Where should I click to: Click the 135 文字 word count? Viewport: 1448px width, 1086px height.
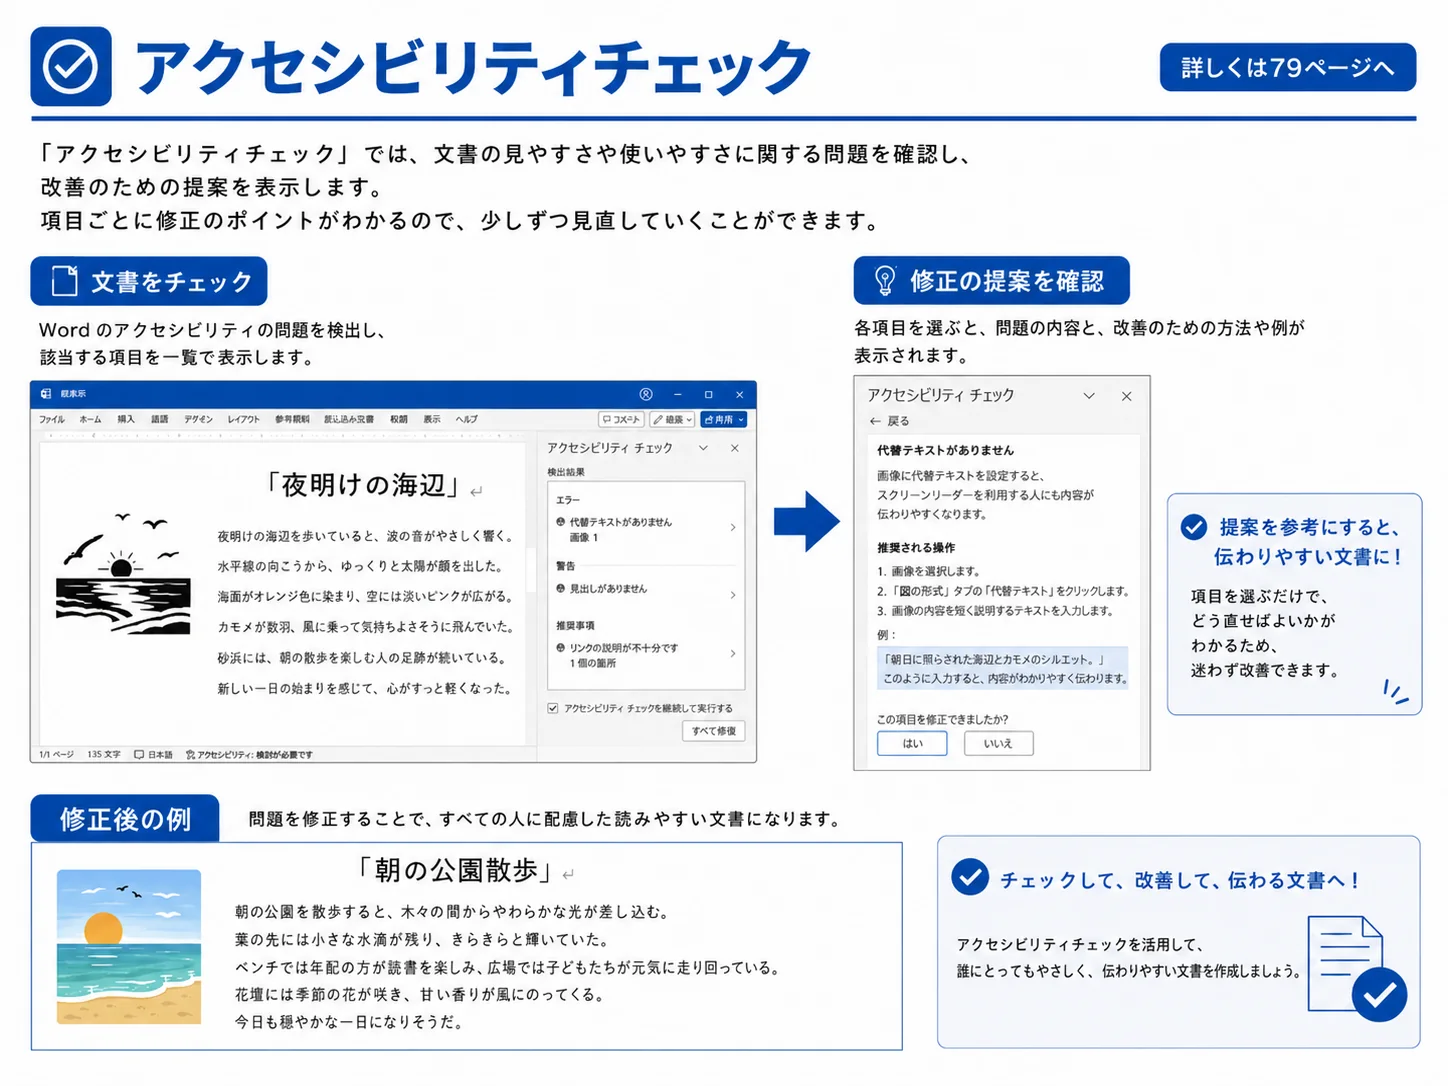103,754
